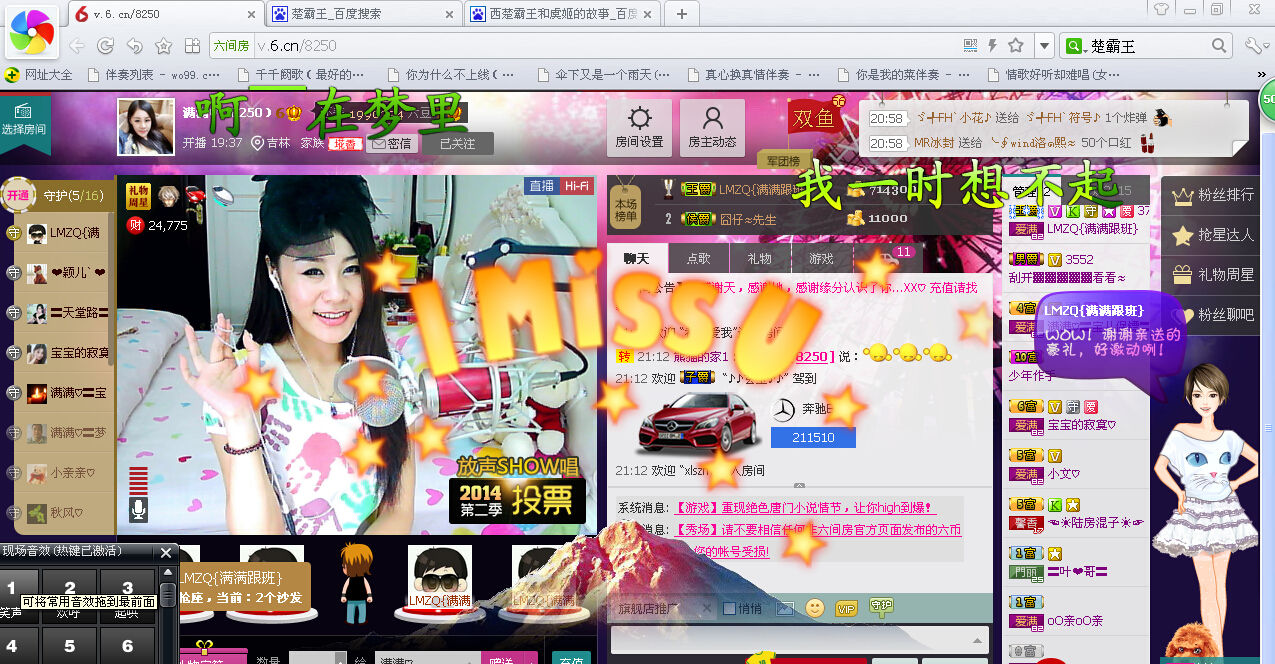Select guardian LMZQ{满 in the list
The height and width of the screenshot is (664, 1275).
pos(56,233)
